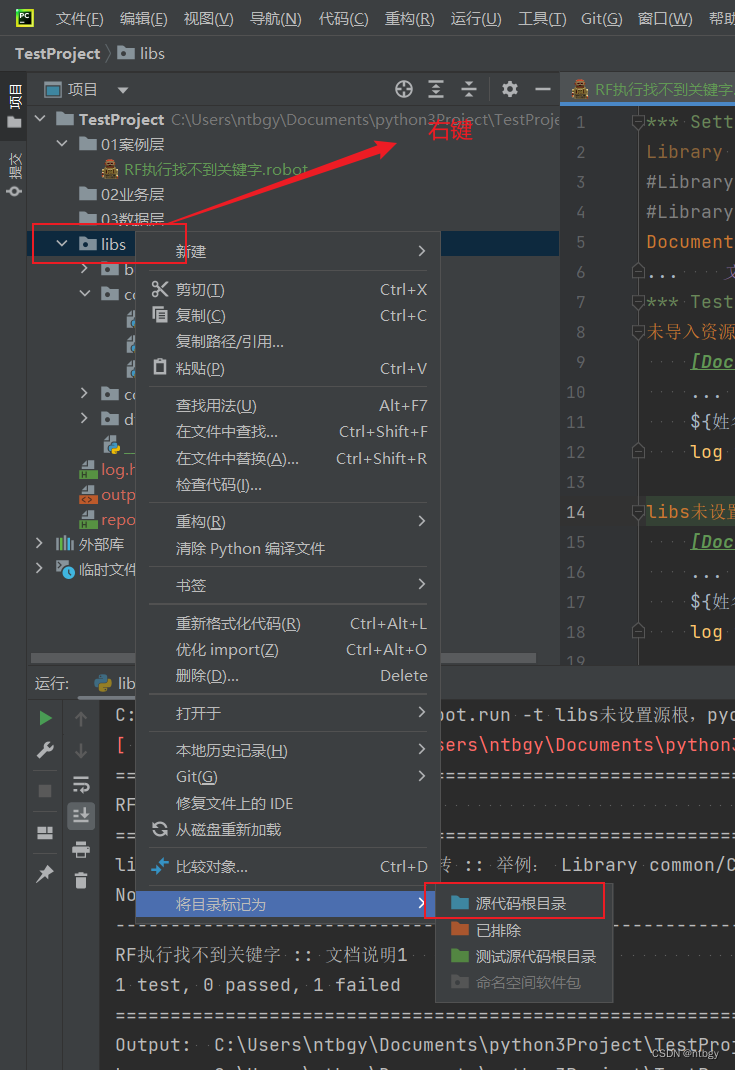Expand Local History submenu

(x=422, y=750)
